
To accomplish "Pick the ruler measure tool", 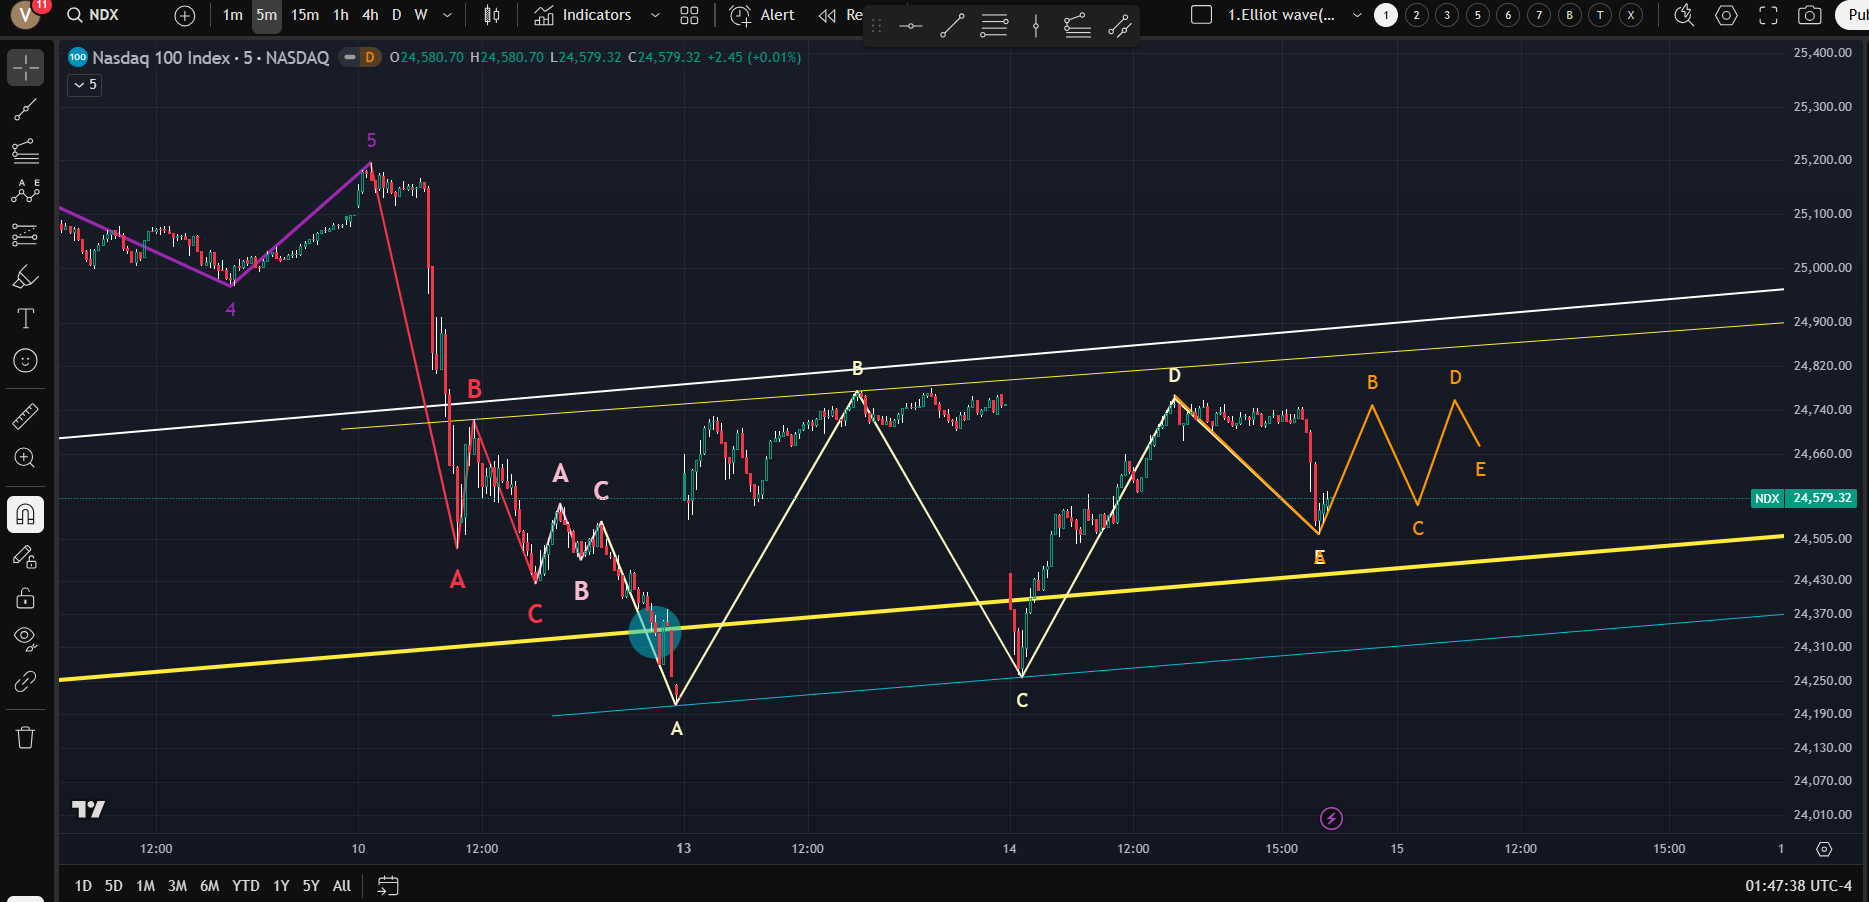I will tap(25, 416).
